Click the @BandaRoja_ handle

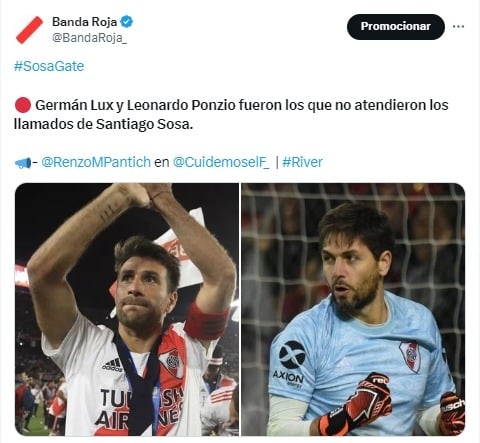point(89,38)
